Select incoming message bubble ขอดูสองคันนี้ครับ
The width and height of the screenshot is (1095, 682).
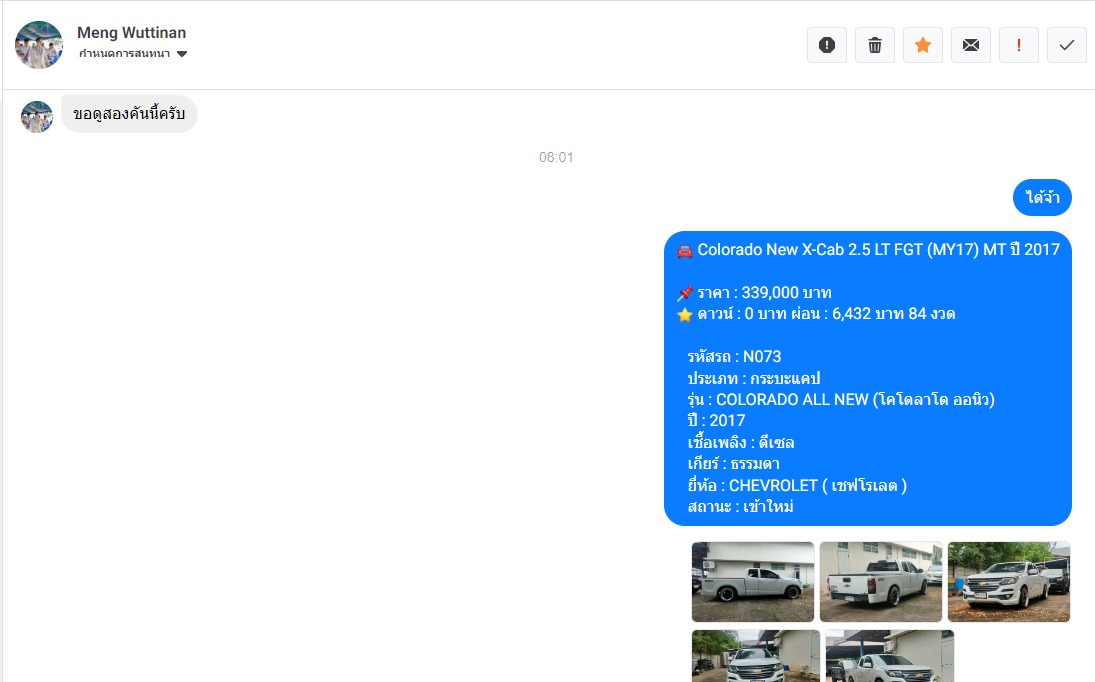[129, 114]
